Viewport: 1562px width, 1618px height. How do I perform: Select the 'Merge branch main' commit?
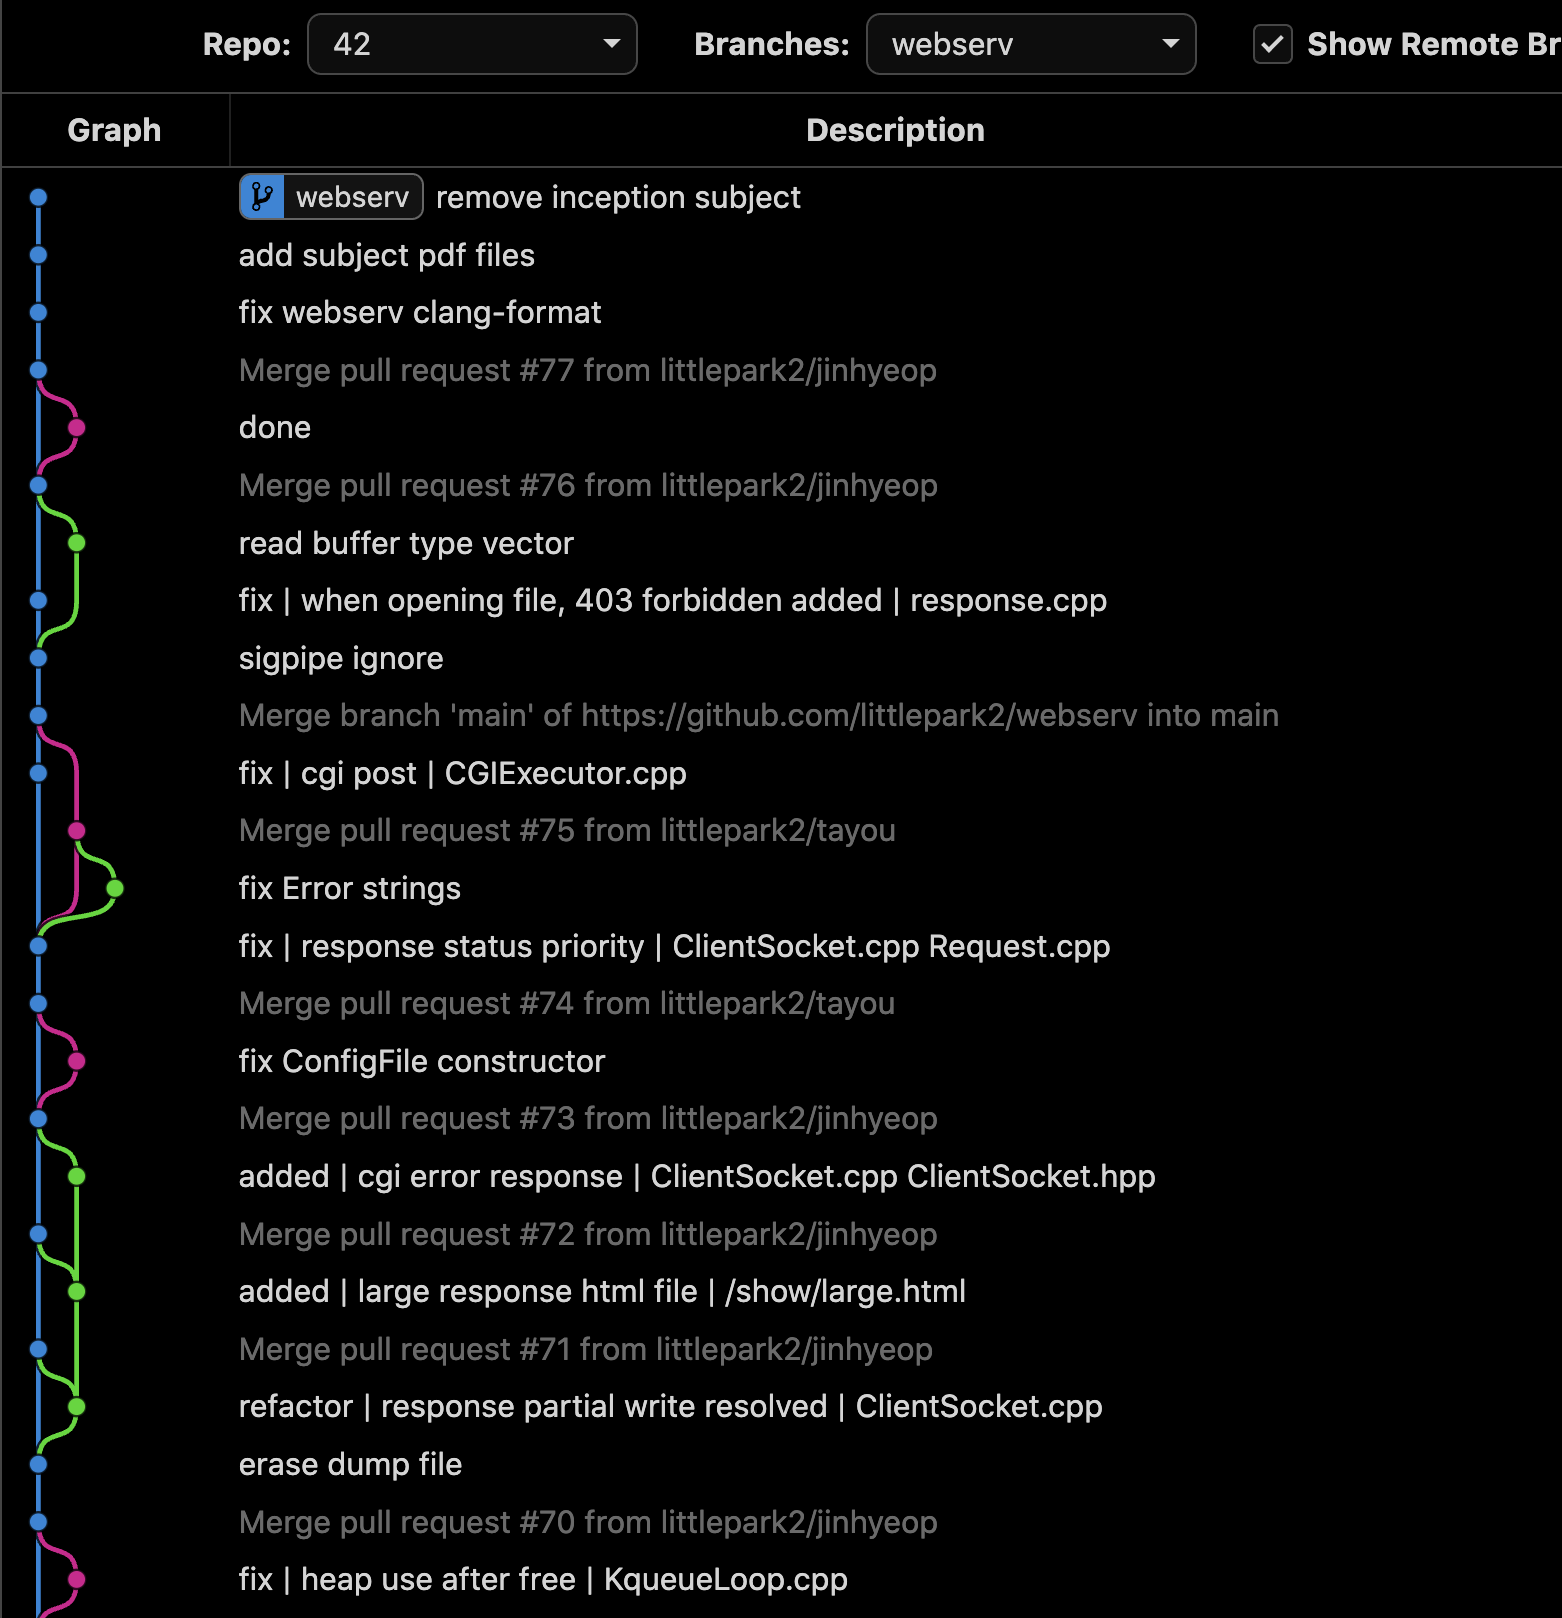[x=759, y=715]
